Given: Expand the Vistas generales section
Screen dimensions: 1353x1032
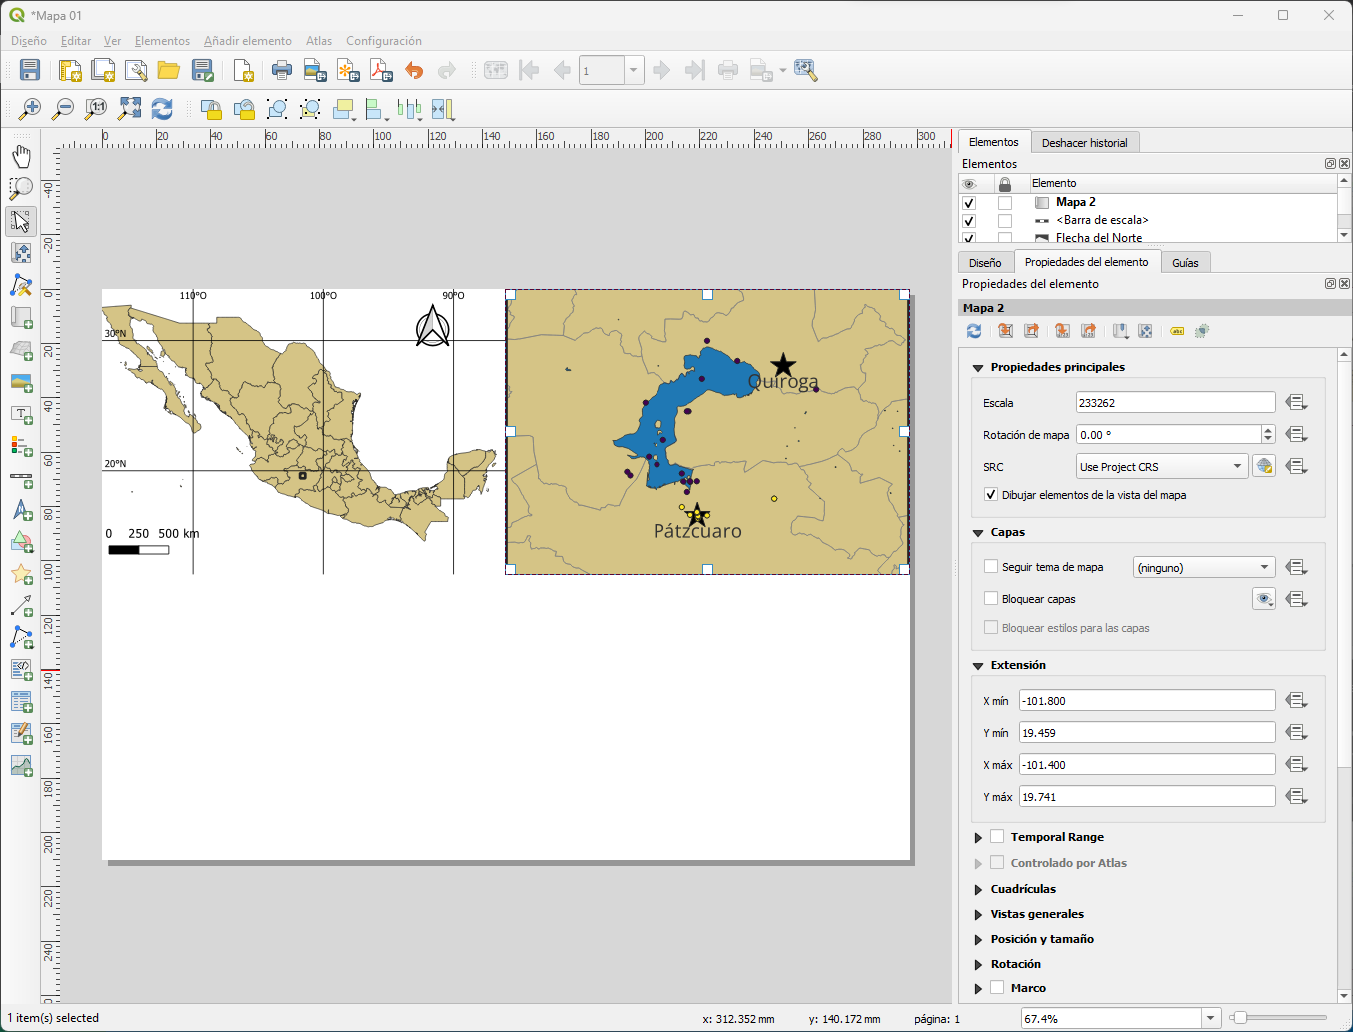Looking at the screenshot, I should pos(978,914).
